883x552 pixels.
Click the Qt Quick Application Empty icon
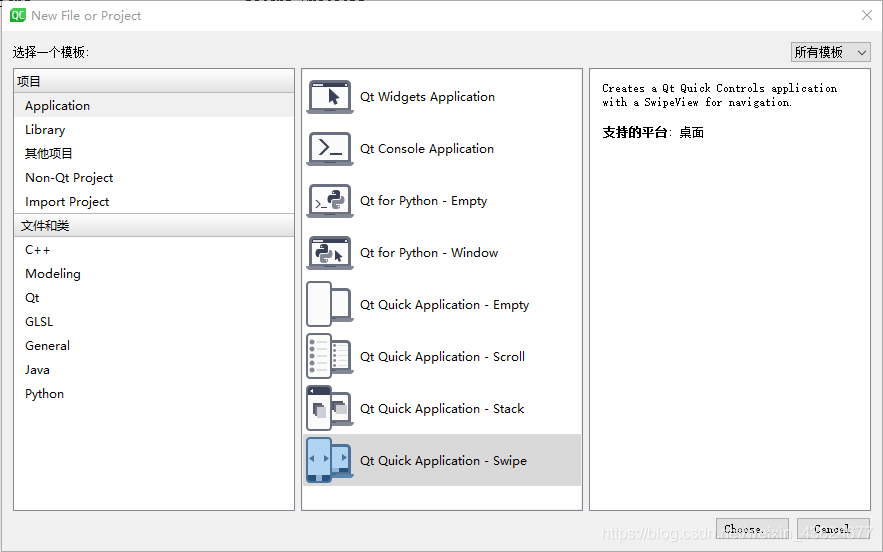(330, 305)
